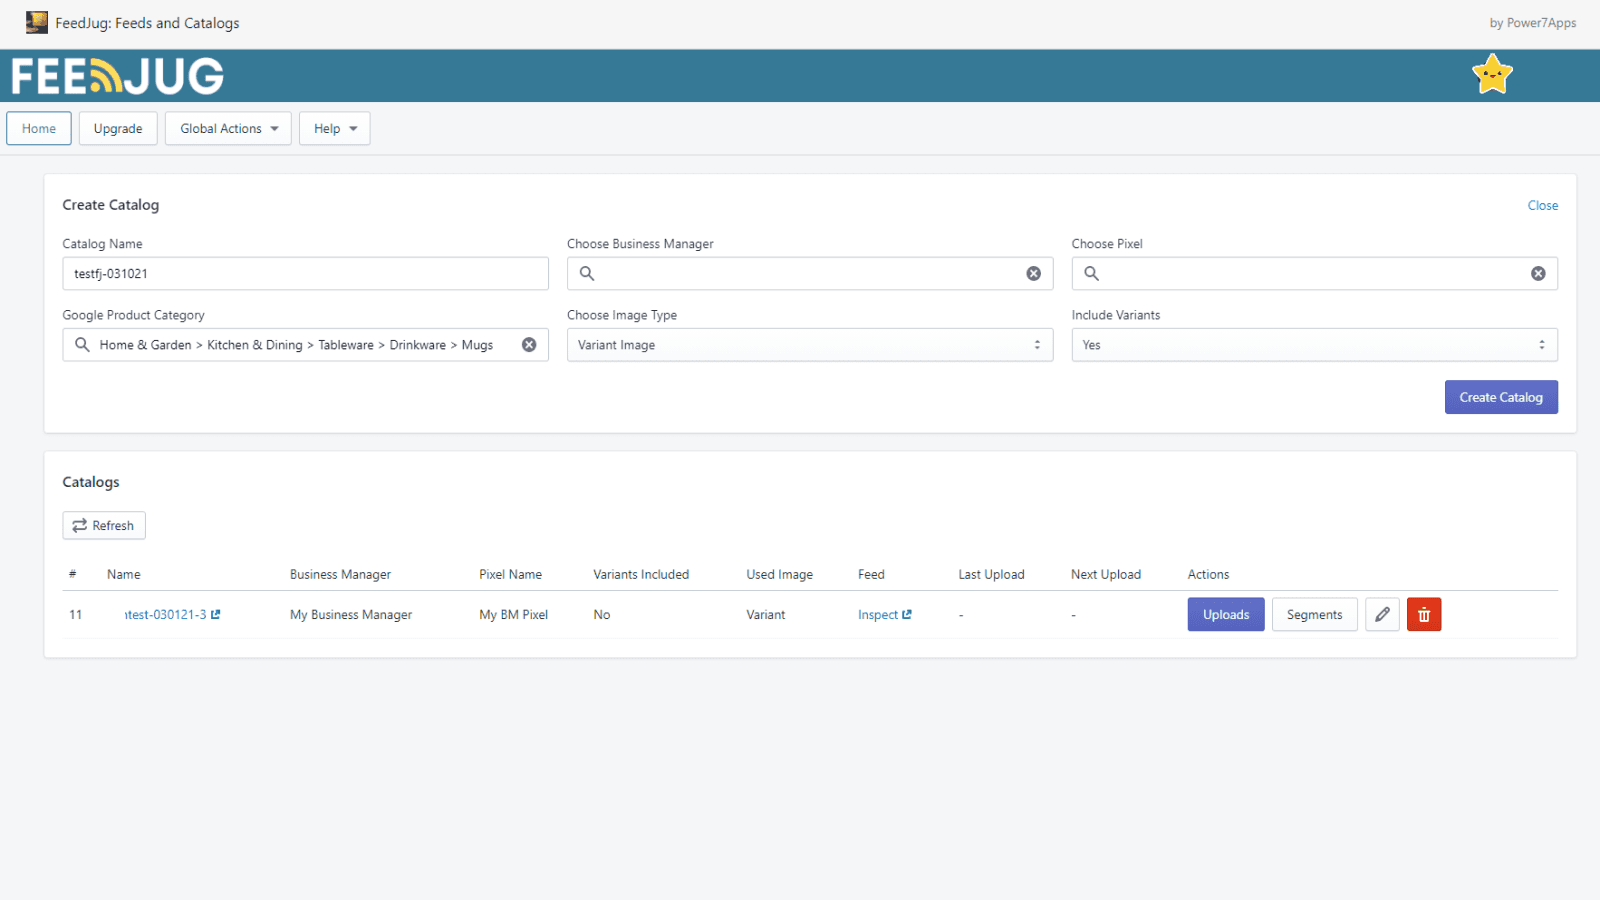Open the Upgrade tab
This screenshot has width=1600, height=900.
click(x=117, y=128)
